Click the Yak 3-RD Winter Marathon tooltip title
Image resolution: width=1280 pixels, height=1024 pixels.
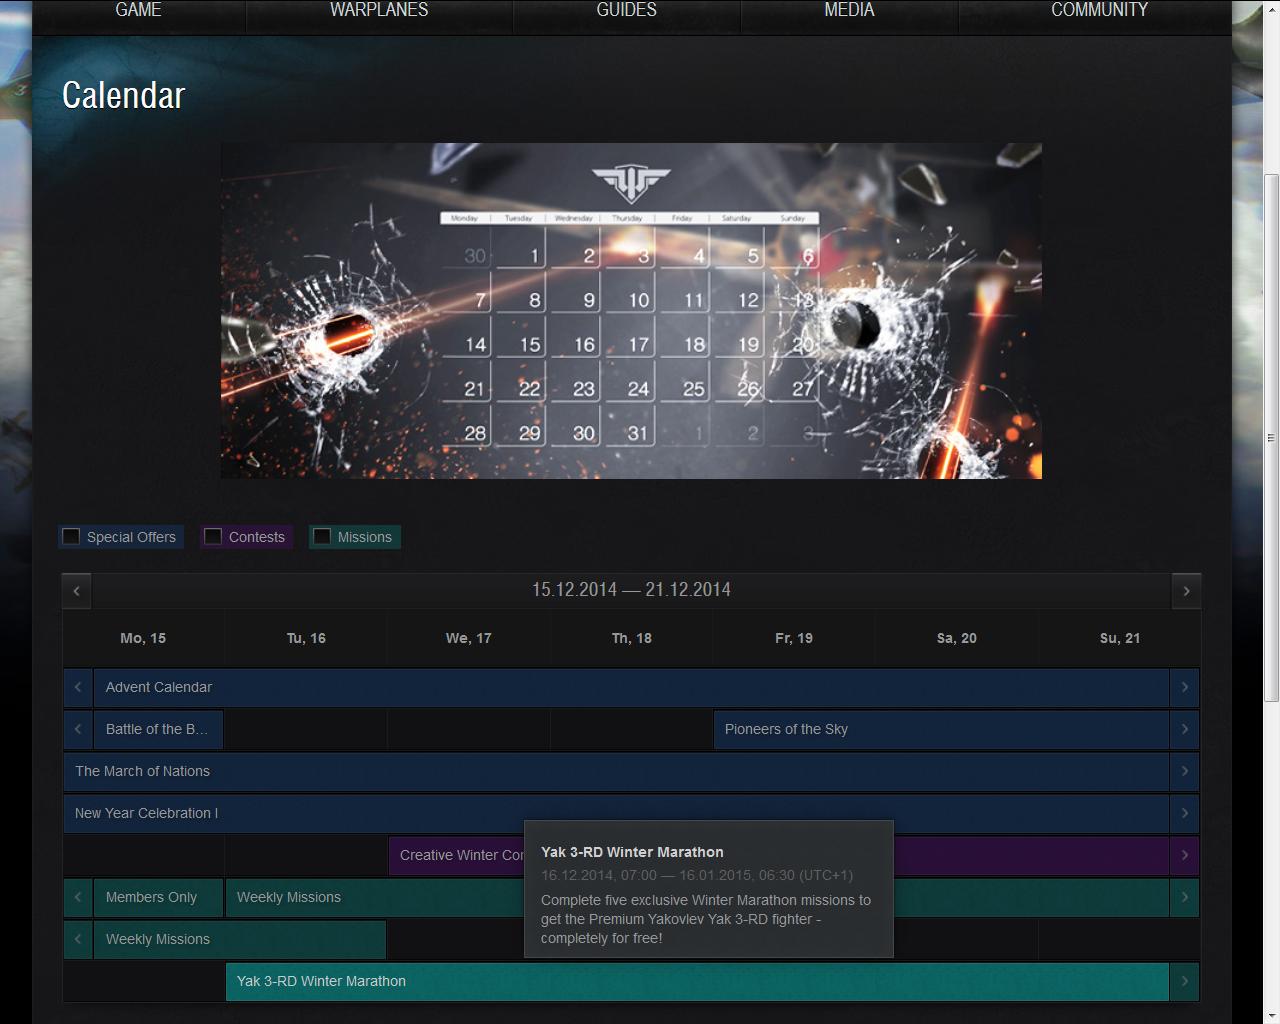[x=632, y=852]
